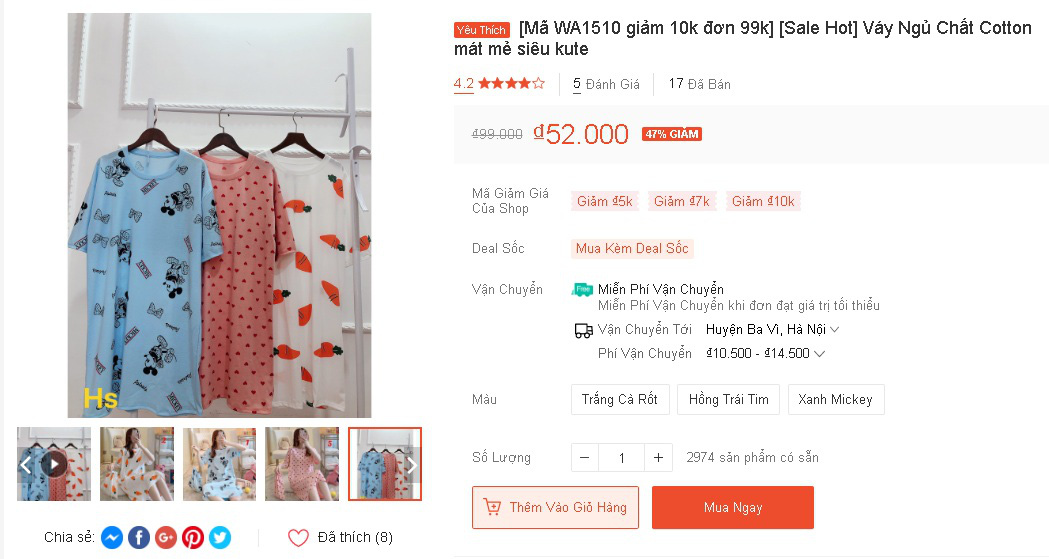Select the Trắng Cà Rốt color option
This screenshot has height=559, width=1049.
[620, 400]
